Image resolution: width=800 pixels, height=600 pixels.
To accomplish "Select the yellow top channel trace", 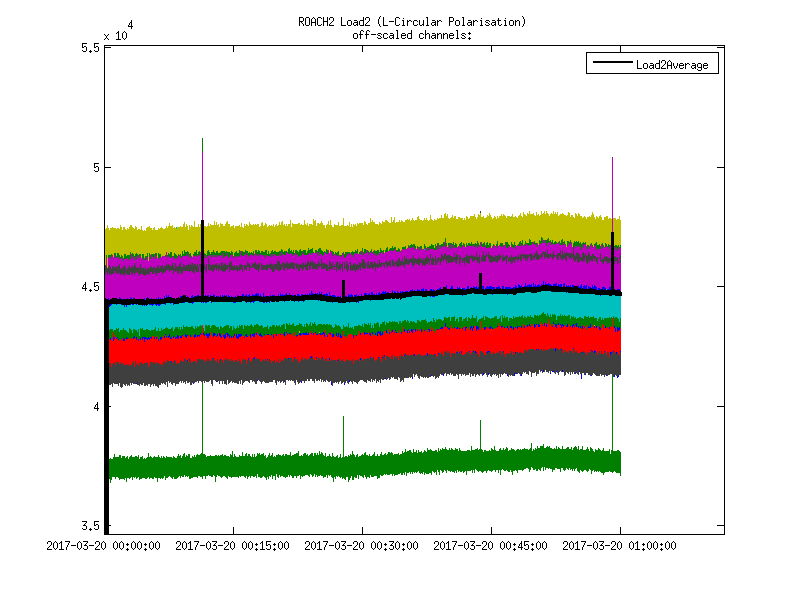I will tap(400, 233).
